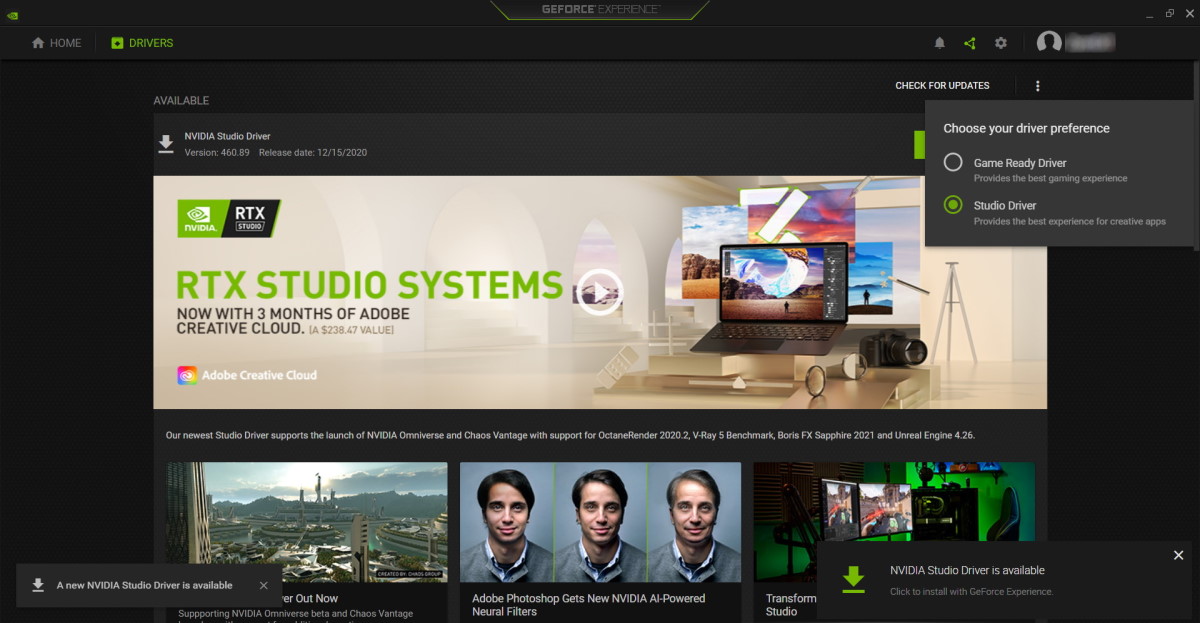This screenshot has width=1200, height=623.
Task: Play the RTX Studio Systems banner video
Action: pyautogui.click(x=600, y=293)
